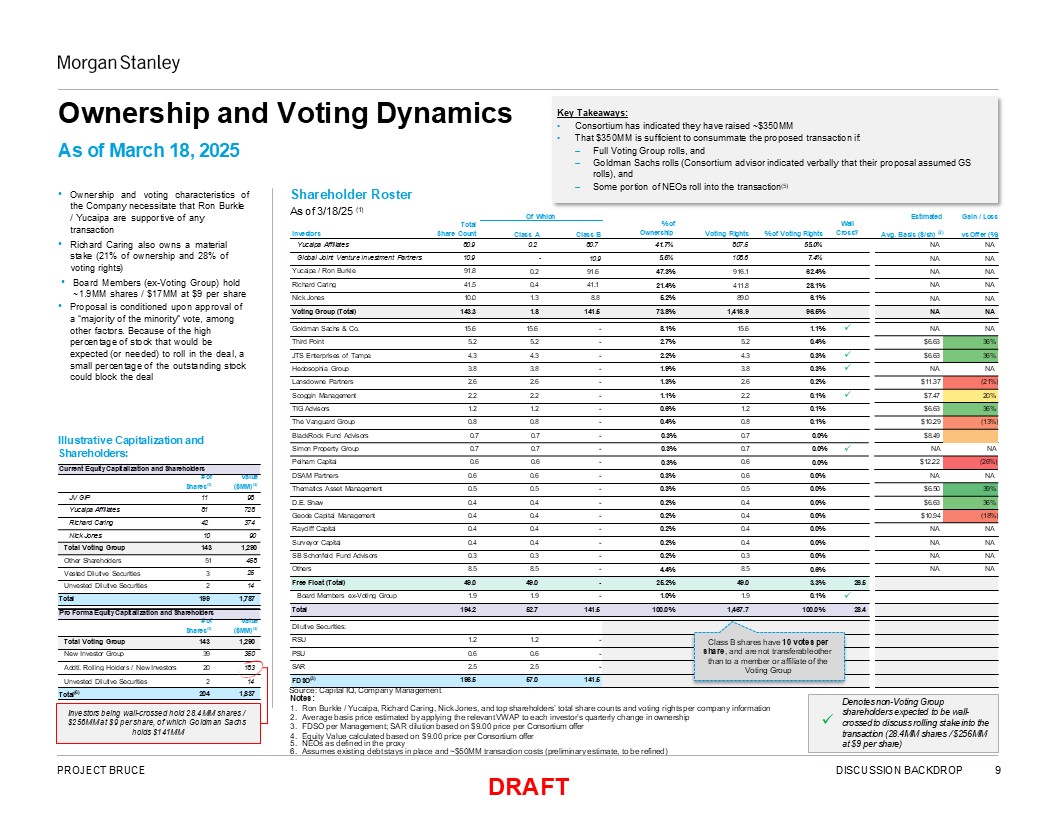
Task: Select the "BlackRock Fund Advisors" investor name
Action: (330, 436)
